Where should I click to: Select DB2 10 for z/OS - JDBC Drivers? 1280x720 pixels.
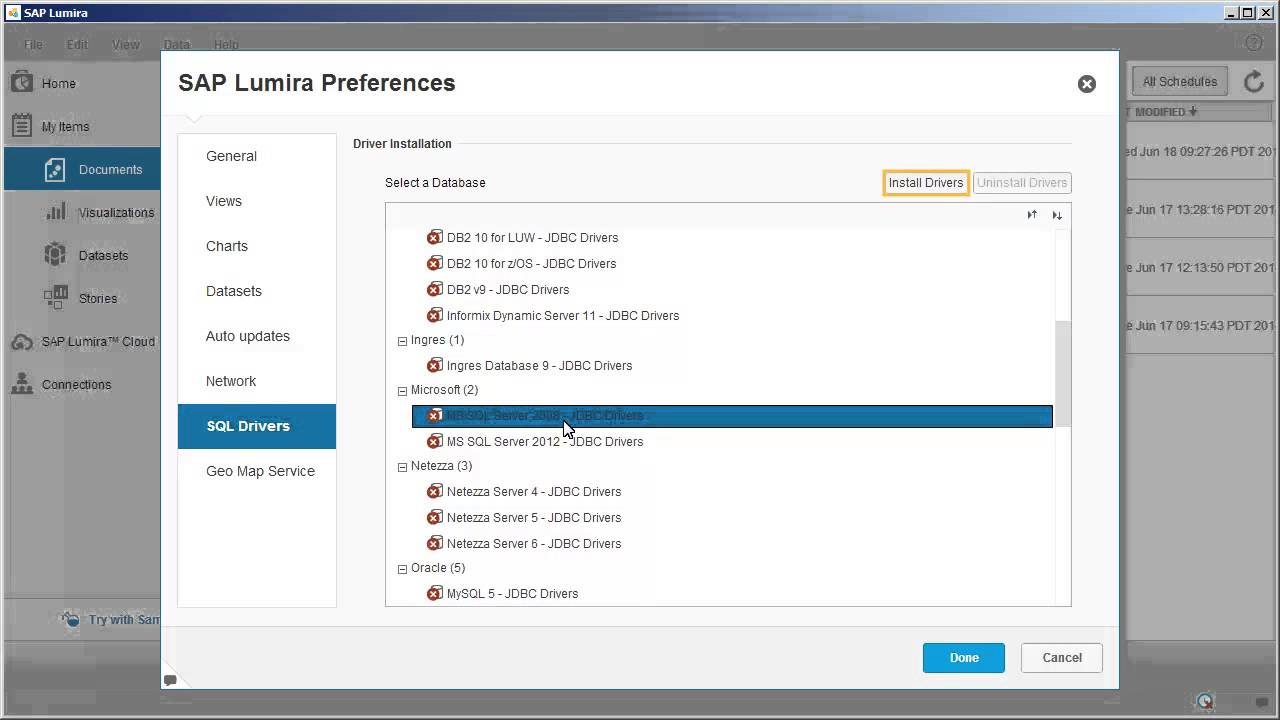pyautogui.click(x=531, y=264)
